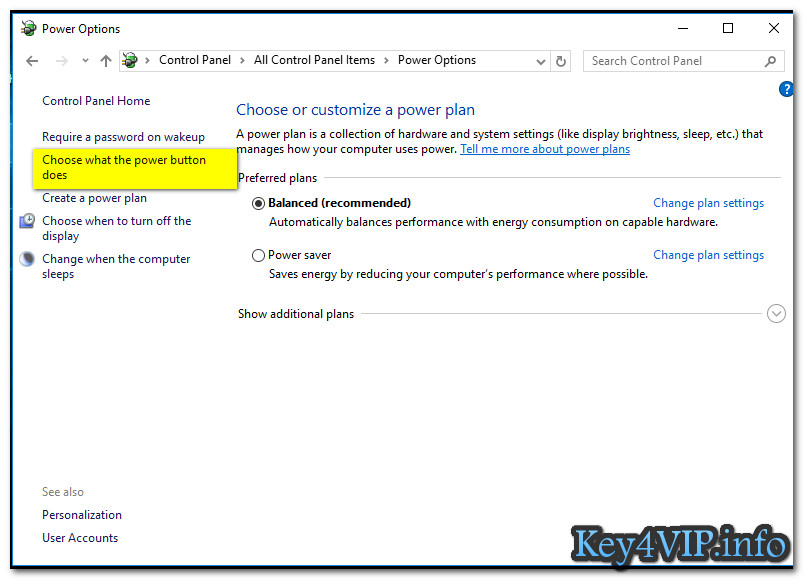Select Control Panel in breadcrumb
The height and width of the screenshot is (580, 804).
tap(195, 60)
